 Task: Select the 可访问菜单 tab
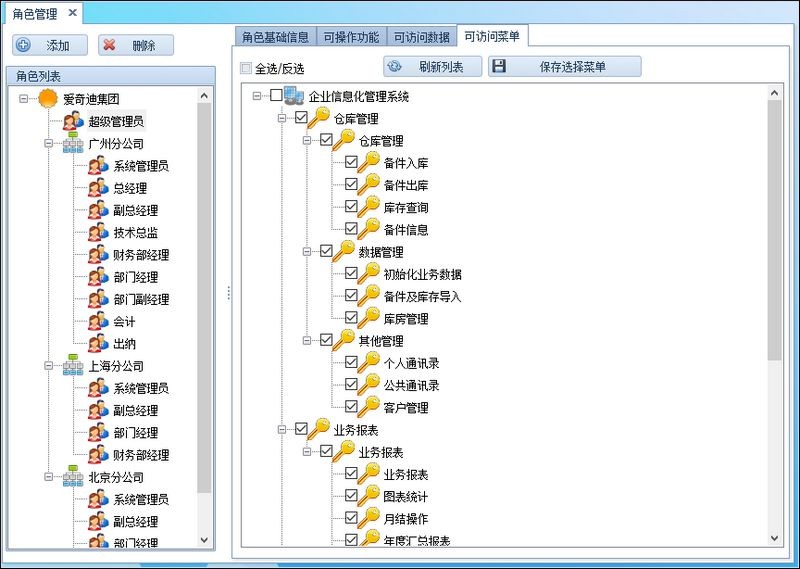[x=492, y=36]
